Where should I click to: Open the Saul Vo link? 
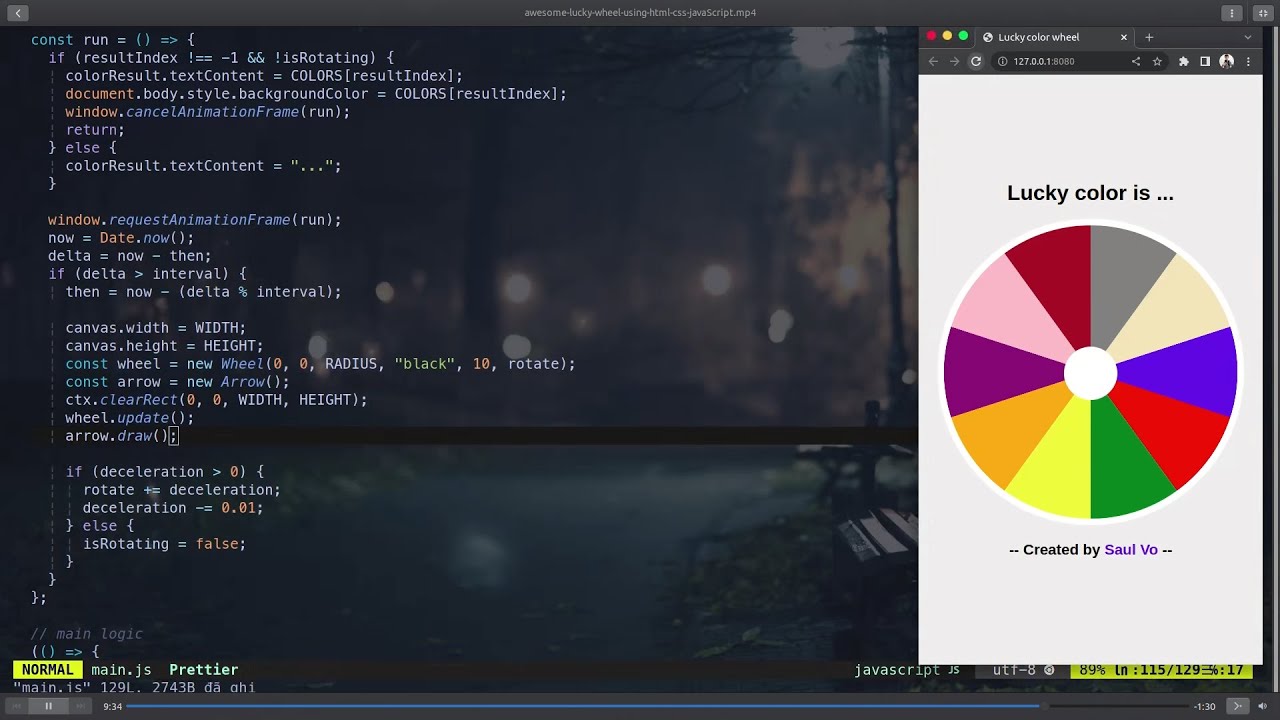tap(1131, 550)
